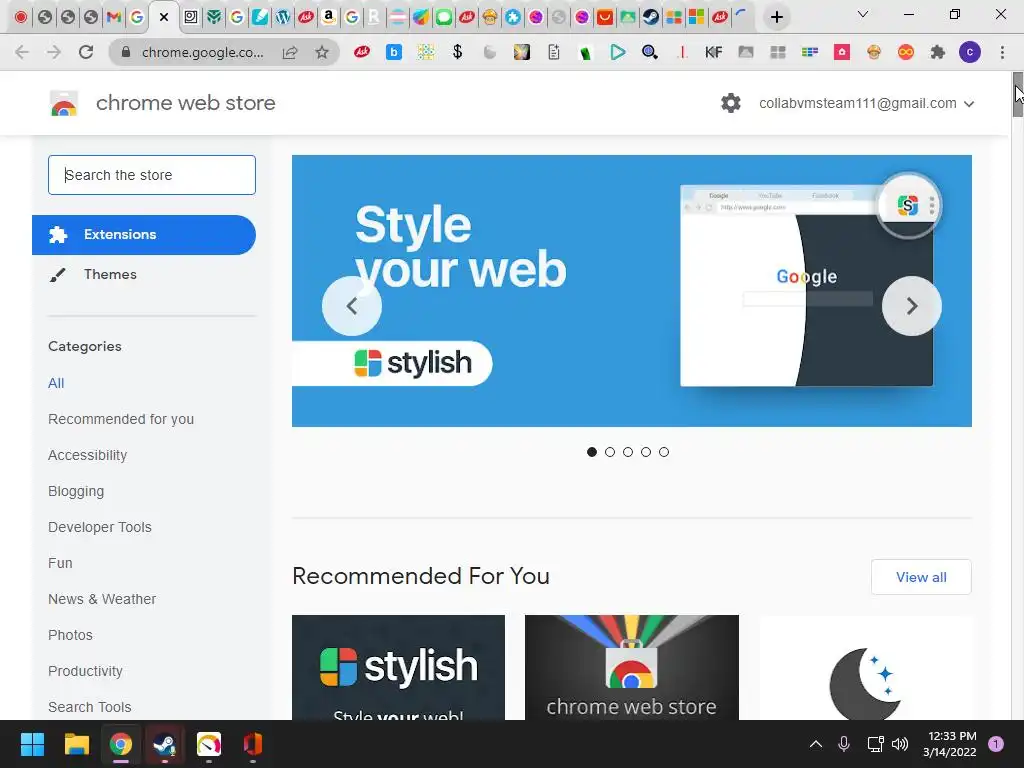The height and width of the screenshot is (768, 1024).
Task: Open the orange infinity extension
Action: pos(906,52)
